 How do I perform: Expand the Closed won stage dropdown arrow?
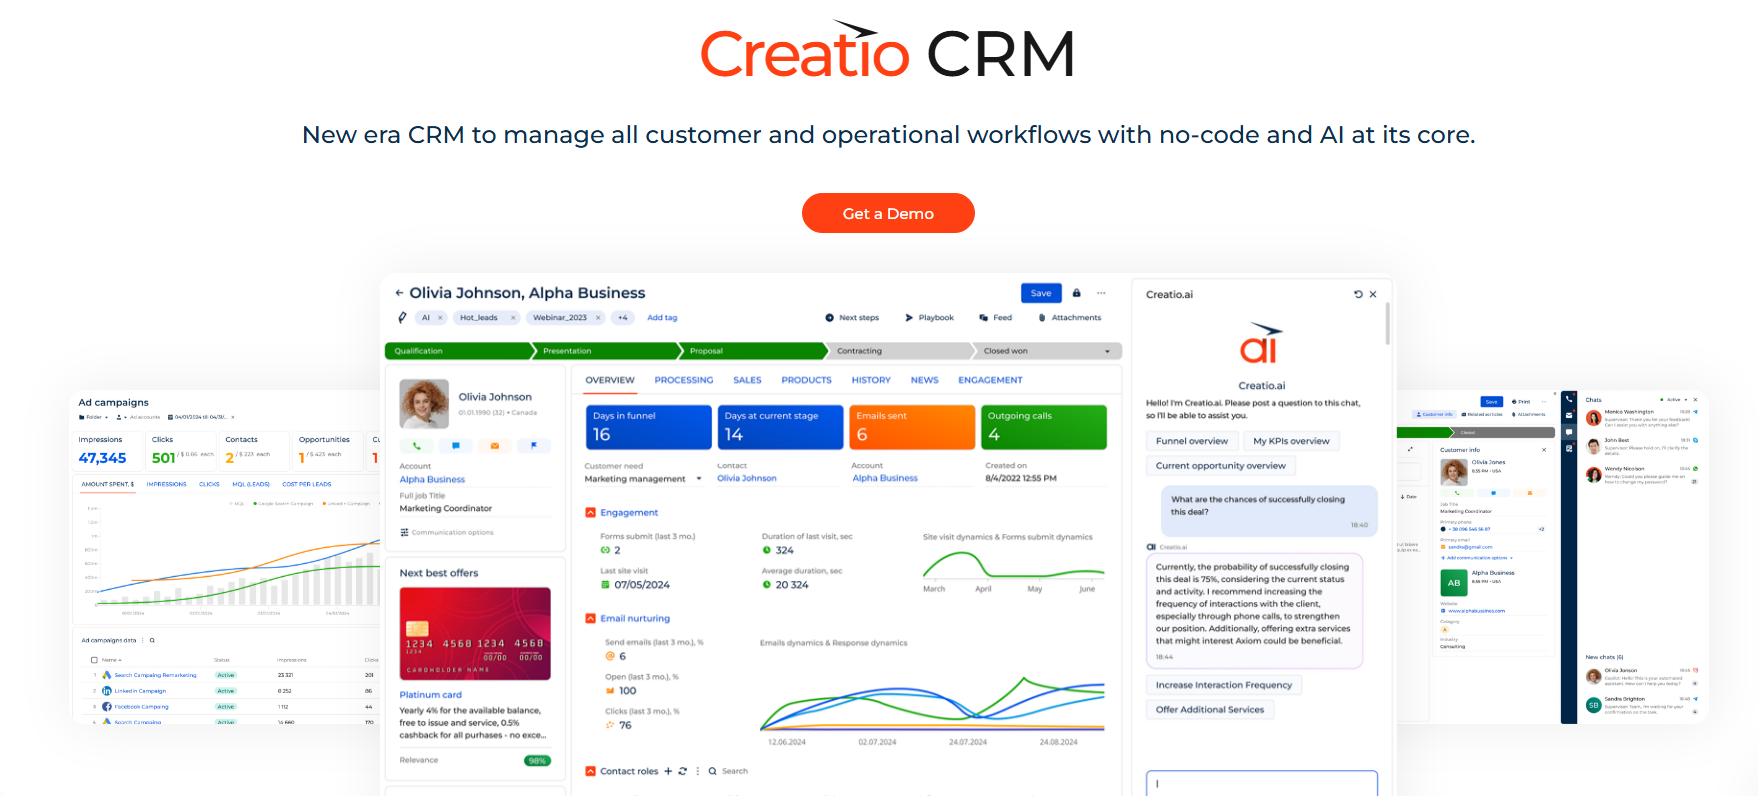click(x=1107, y=351)
